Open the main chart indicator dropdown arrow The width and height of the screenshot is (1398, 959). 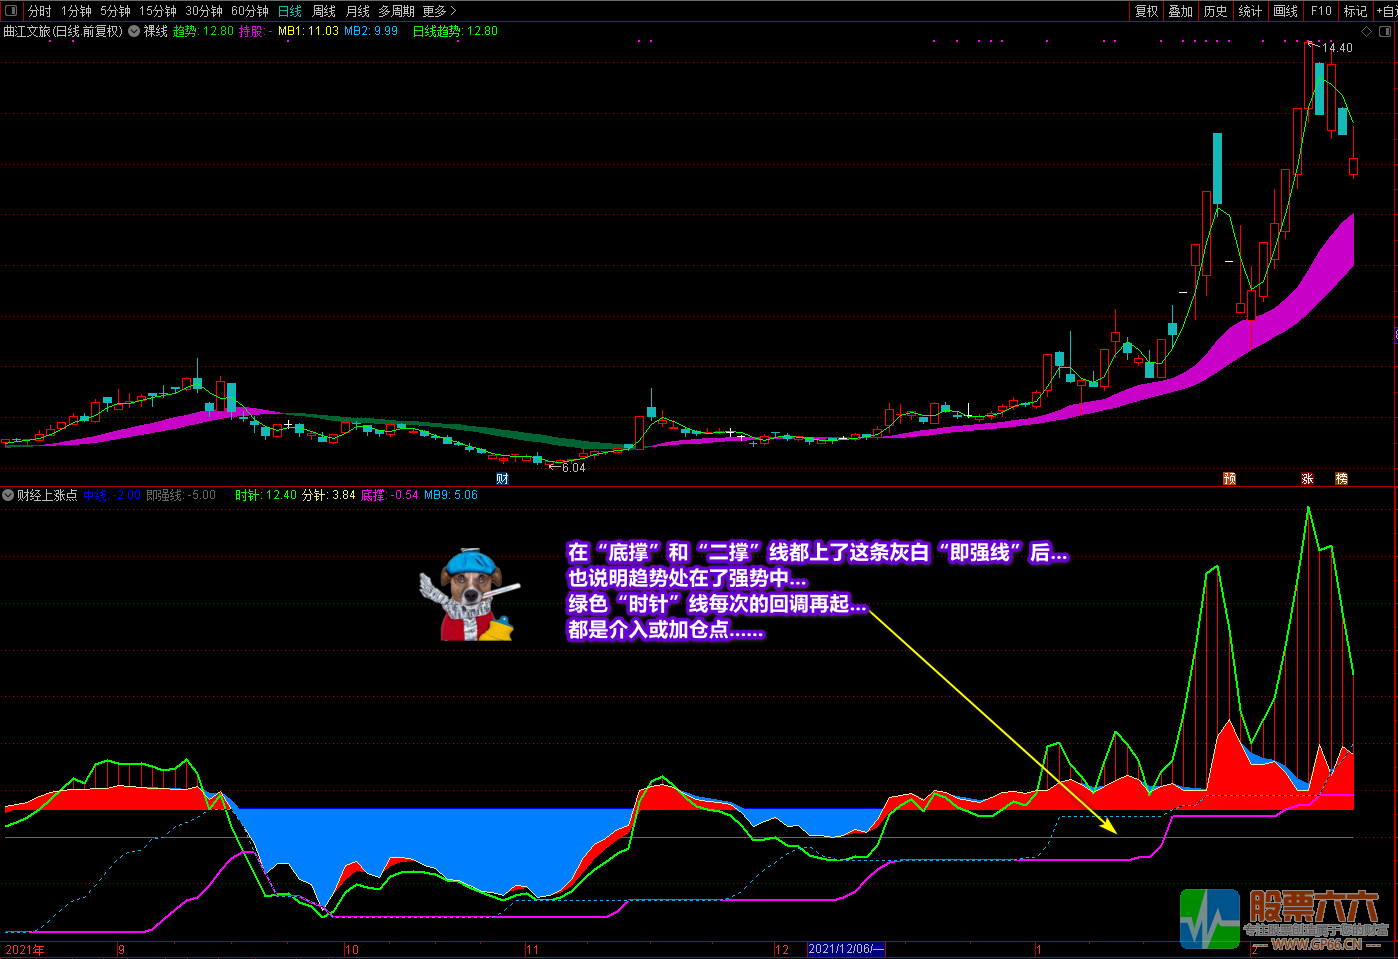tap(134, 31)
